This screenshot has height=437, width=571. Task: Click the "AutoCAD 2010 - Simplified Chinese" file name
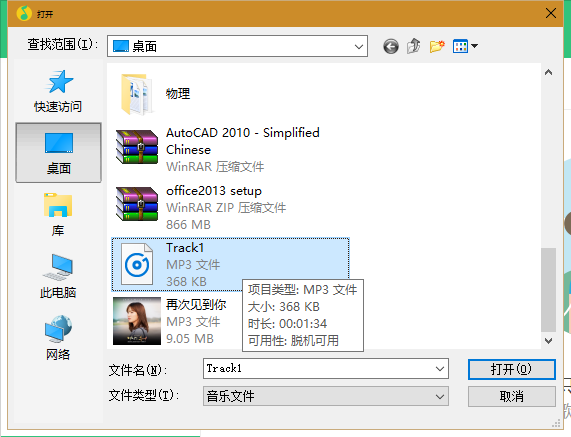pyautogui.click(x=243, y=141)
